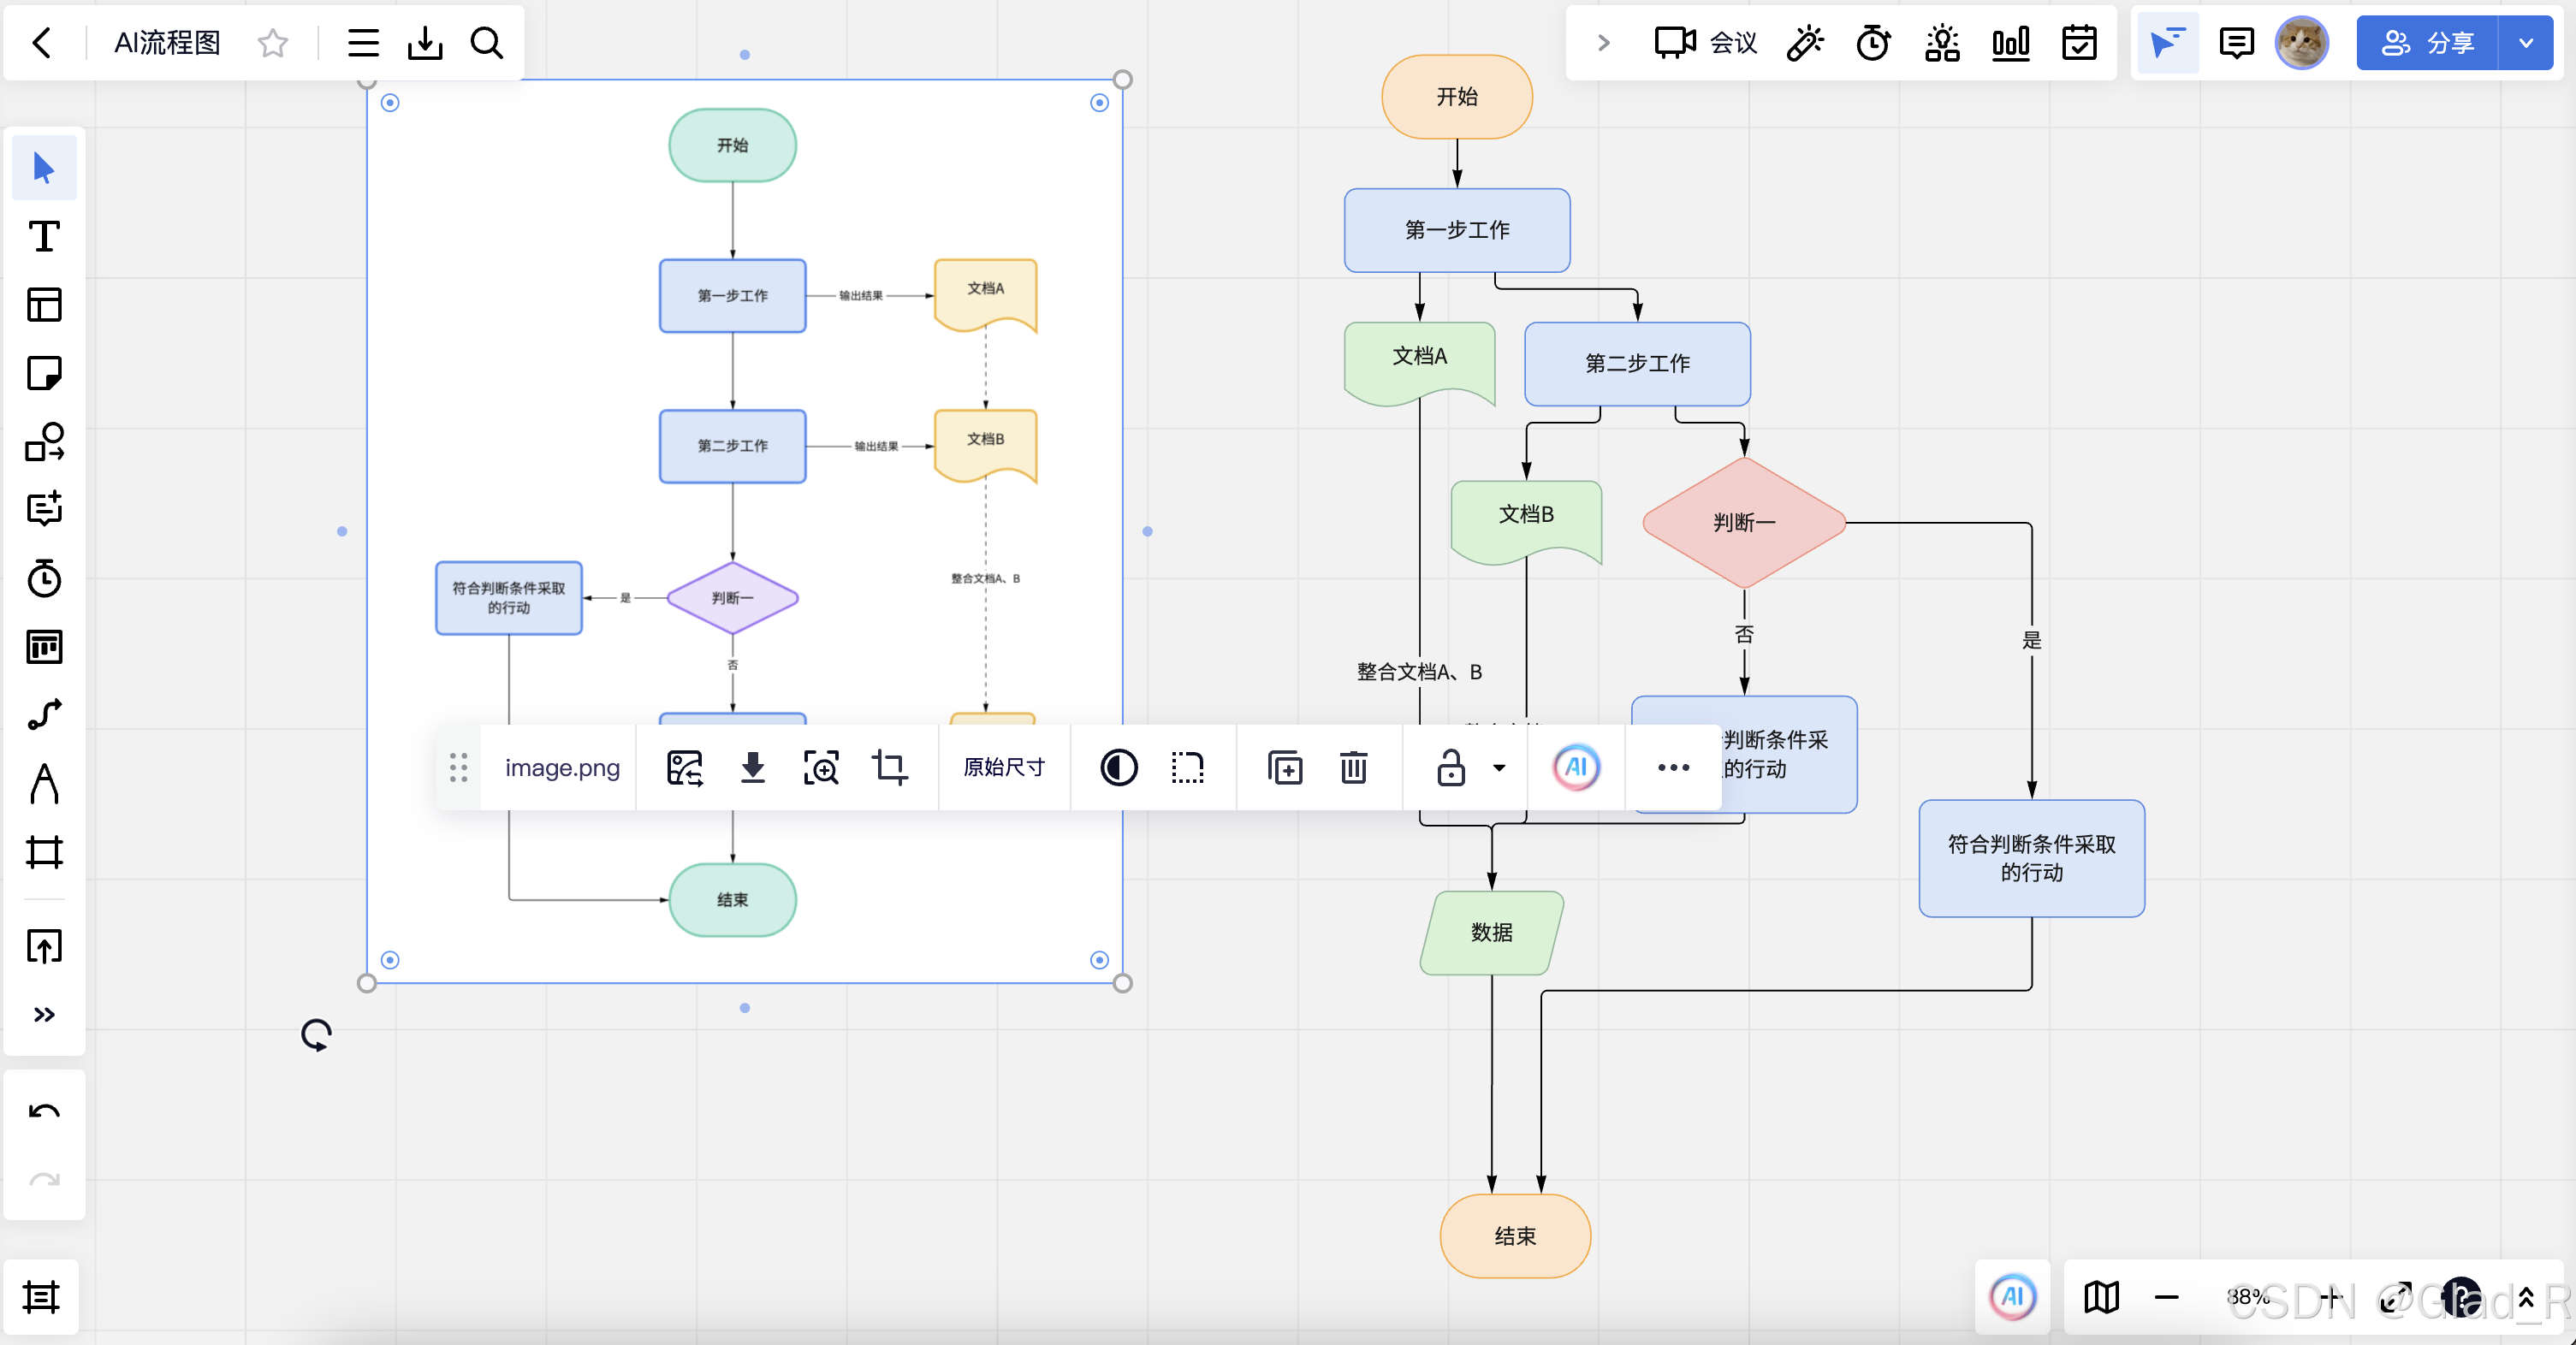Expand more tools in left sidebar
2576x1345 pixels.
(44, 1015)
